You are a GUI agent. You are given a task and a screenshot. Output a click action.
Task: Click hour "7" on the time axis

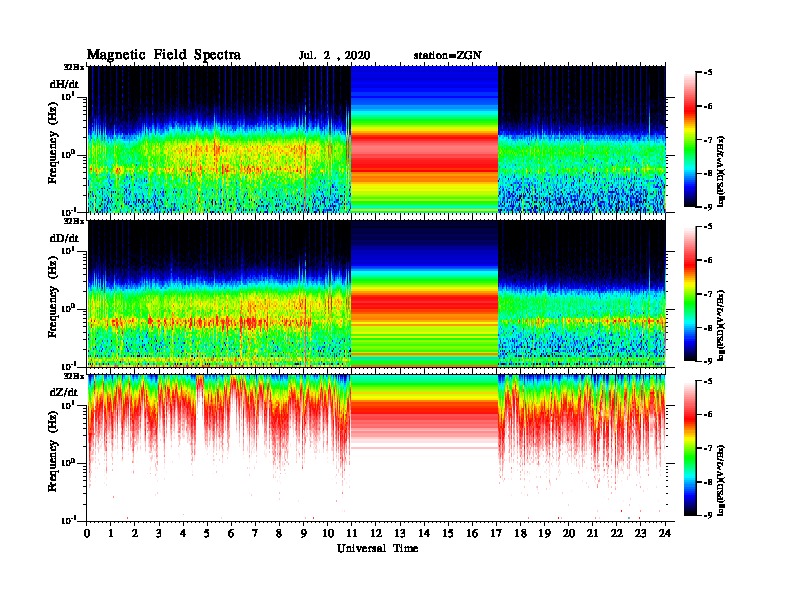(256, 533)
